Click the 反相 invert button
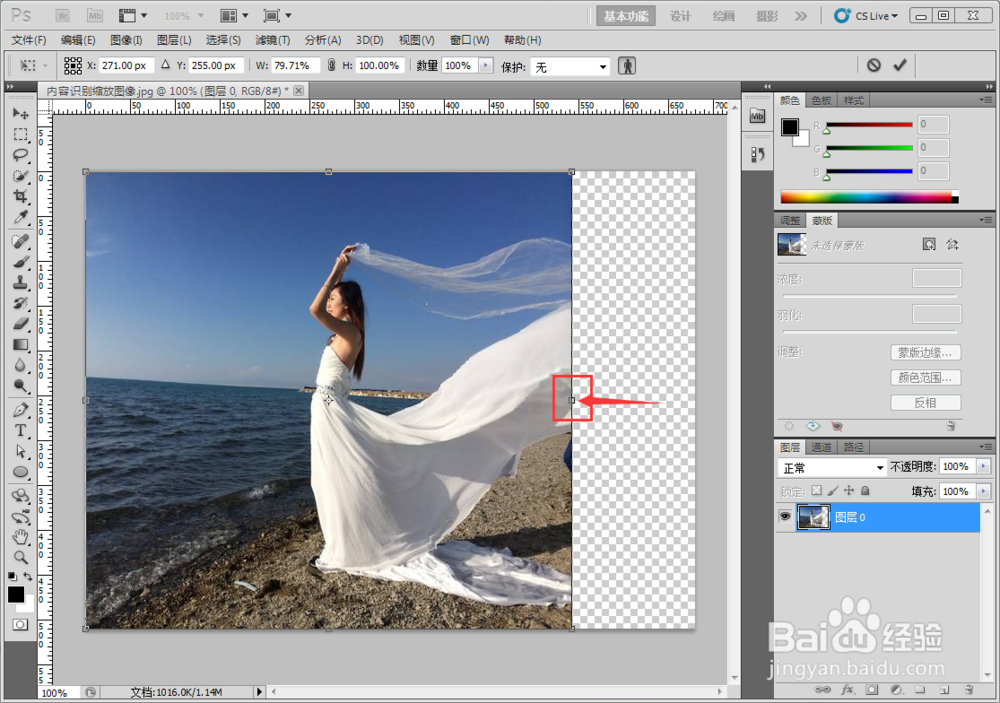 pos(925,403)
